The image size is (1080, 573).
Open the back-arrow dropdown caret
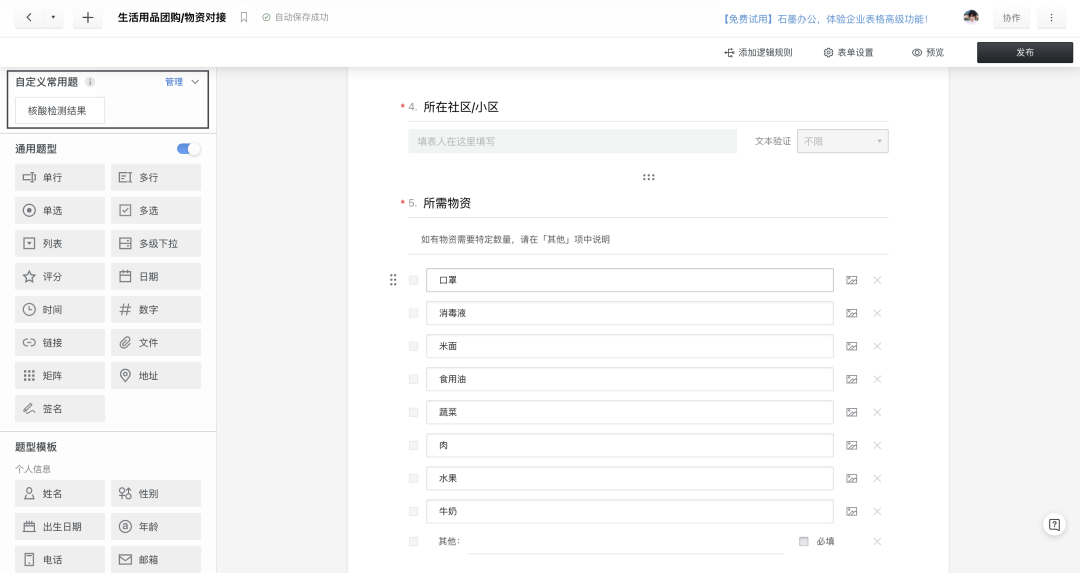pos(53,18)
